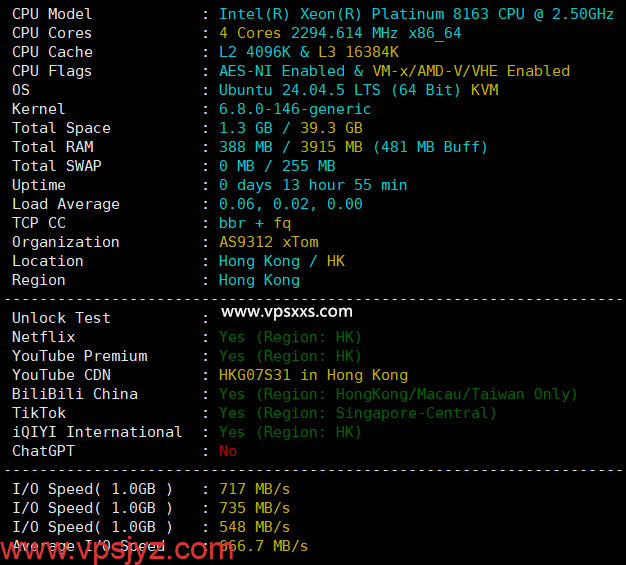Click the "ChatGPT" label
Image resolution: width=626 pixels, height=565 pixels.
click(43, 451)
